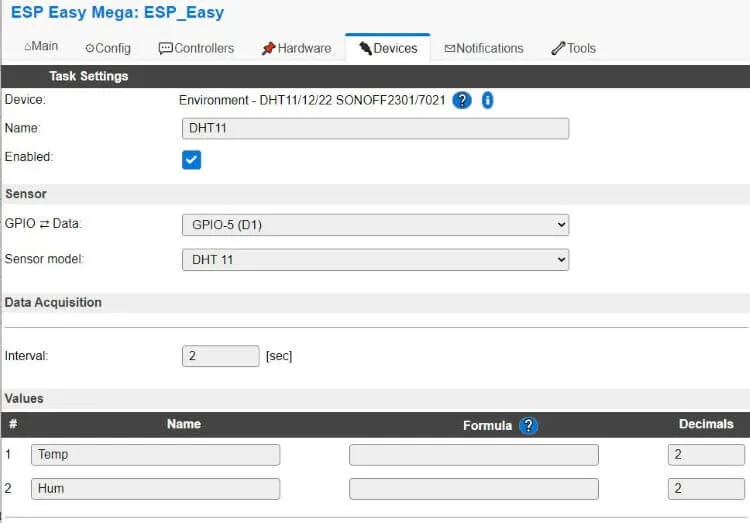Click the [sec] unit label
The height and width of the screenshot is (523, 750).
click(279, 356)
